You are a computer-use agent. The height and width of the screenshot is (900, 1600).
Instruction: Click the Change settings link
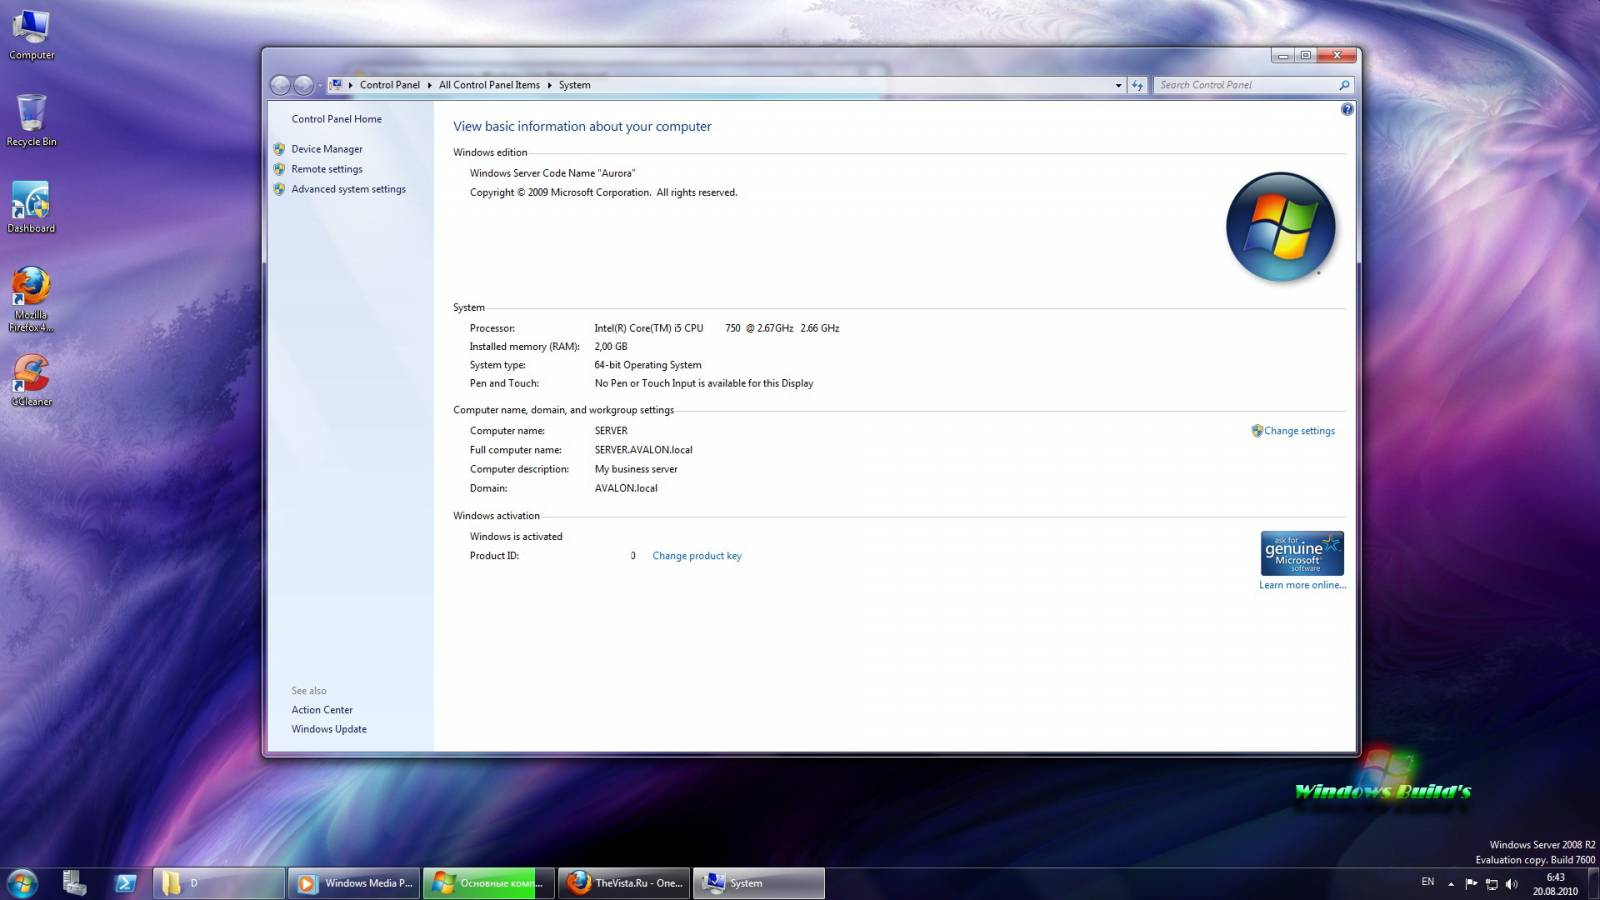click(x=1299, y=431)
